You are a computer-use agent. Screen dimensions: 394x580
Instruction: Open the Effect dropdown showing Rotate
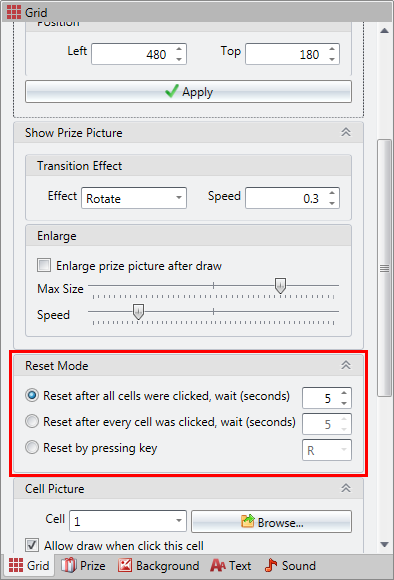tap(134, 198)
